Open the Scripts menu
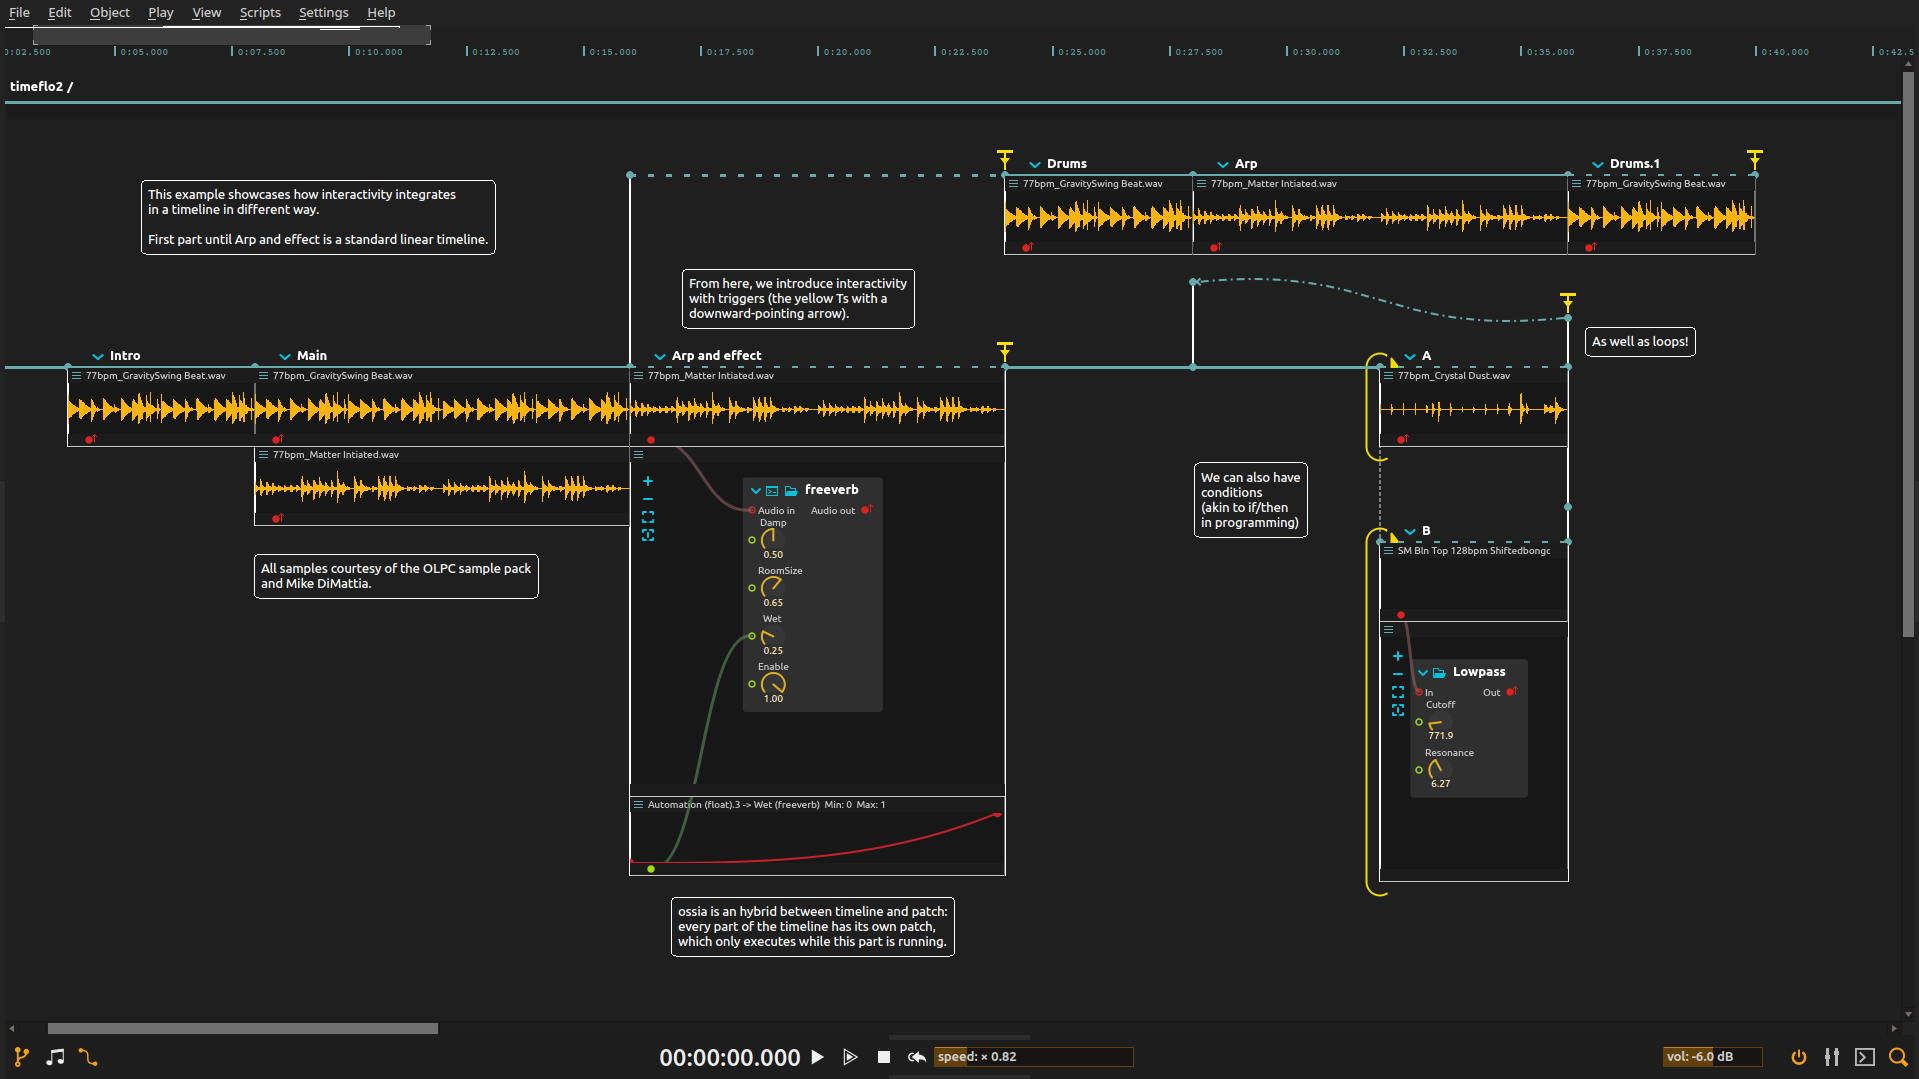The width and height of the screenshot is (1919, 1079). coord(260,12)
